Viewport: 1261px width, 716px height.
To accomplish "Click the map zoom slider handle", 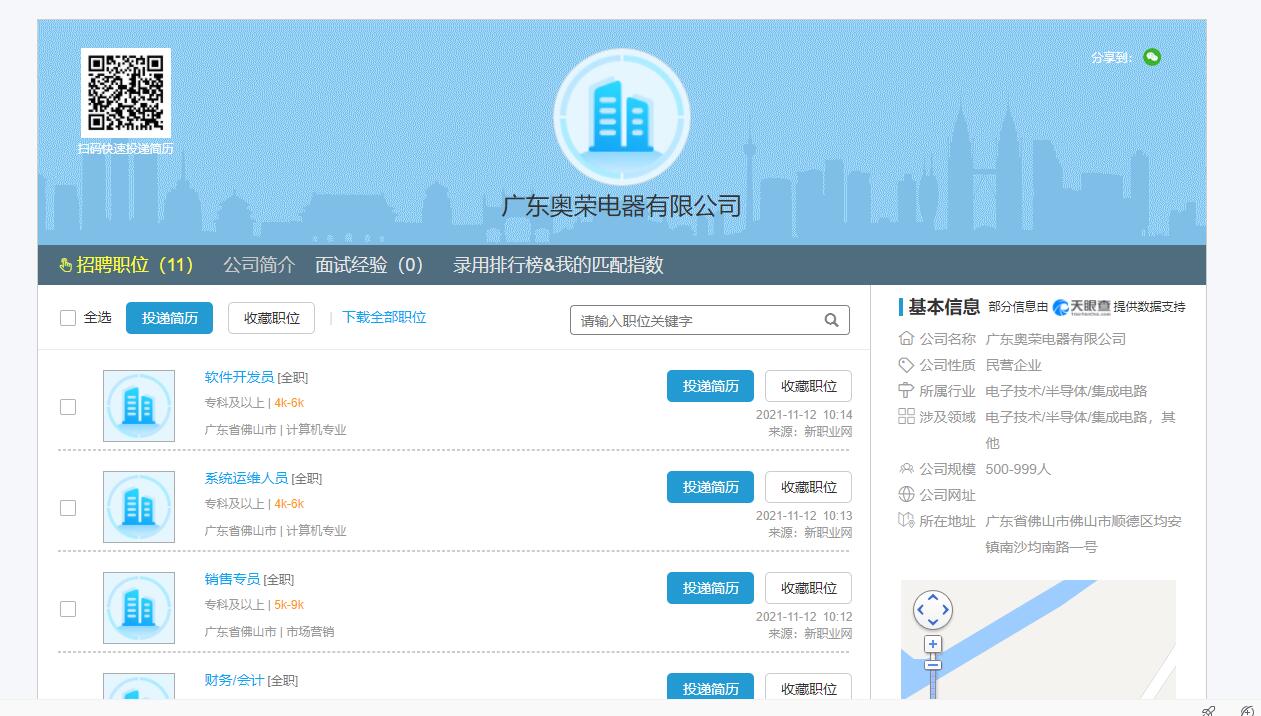I will click(932, 665).
